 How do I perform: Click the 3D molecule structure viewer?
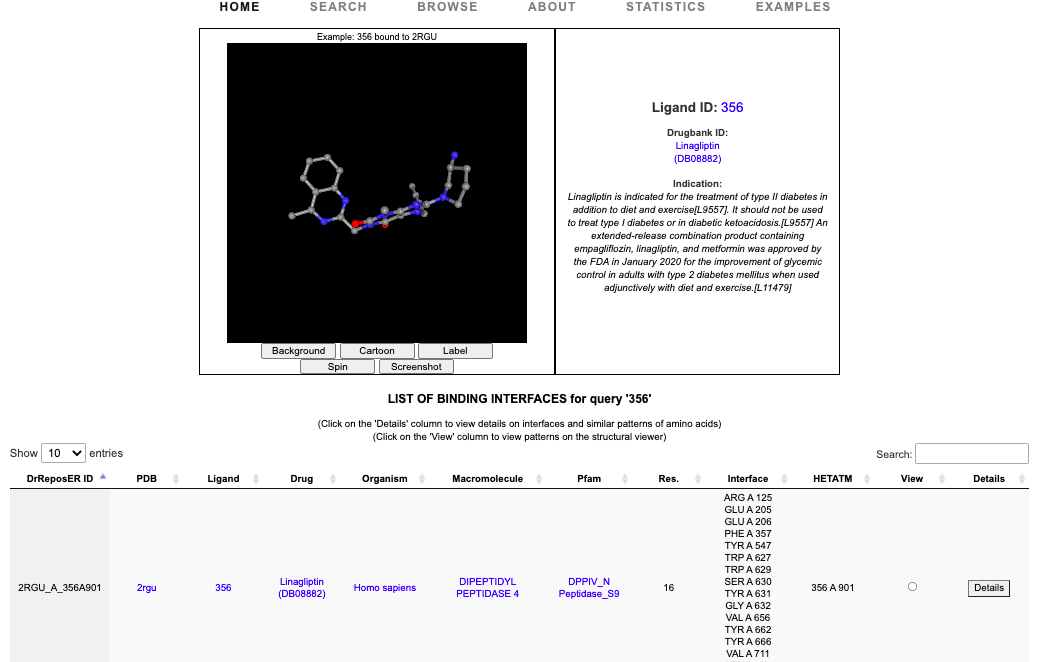(377, 193)
